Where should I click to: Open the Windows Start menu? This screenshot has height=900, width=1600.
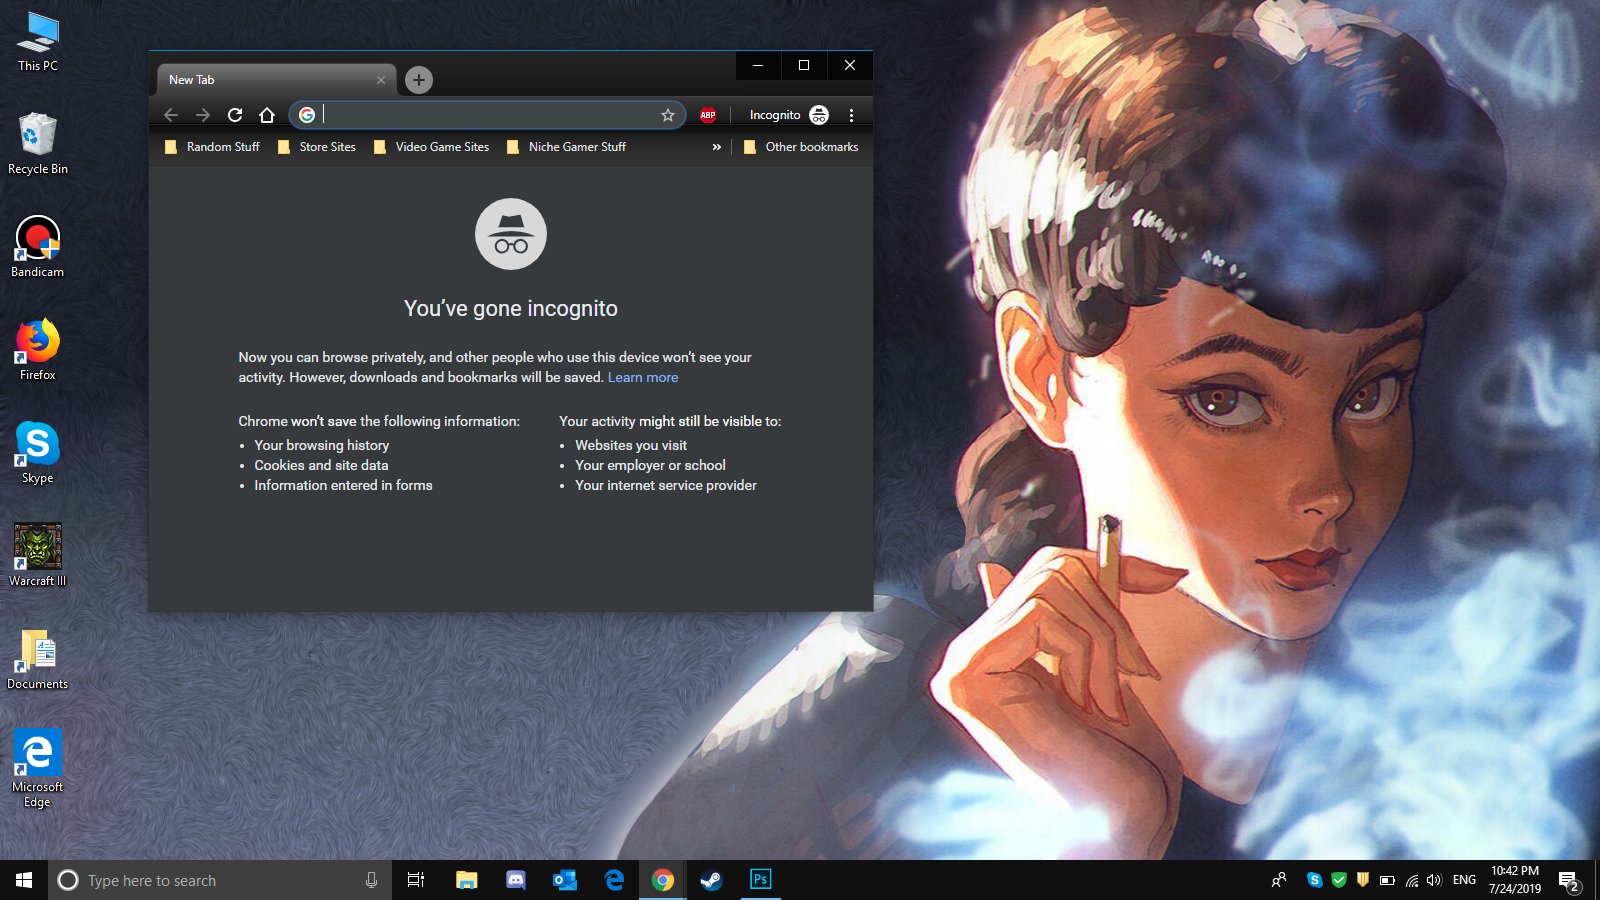click(x=24, y=880)
